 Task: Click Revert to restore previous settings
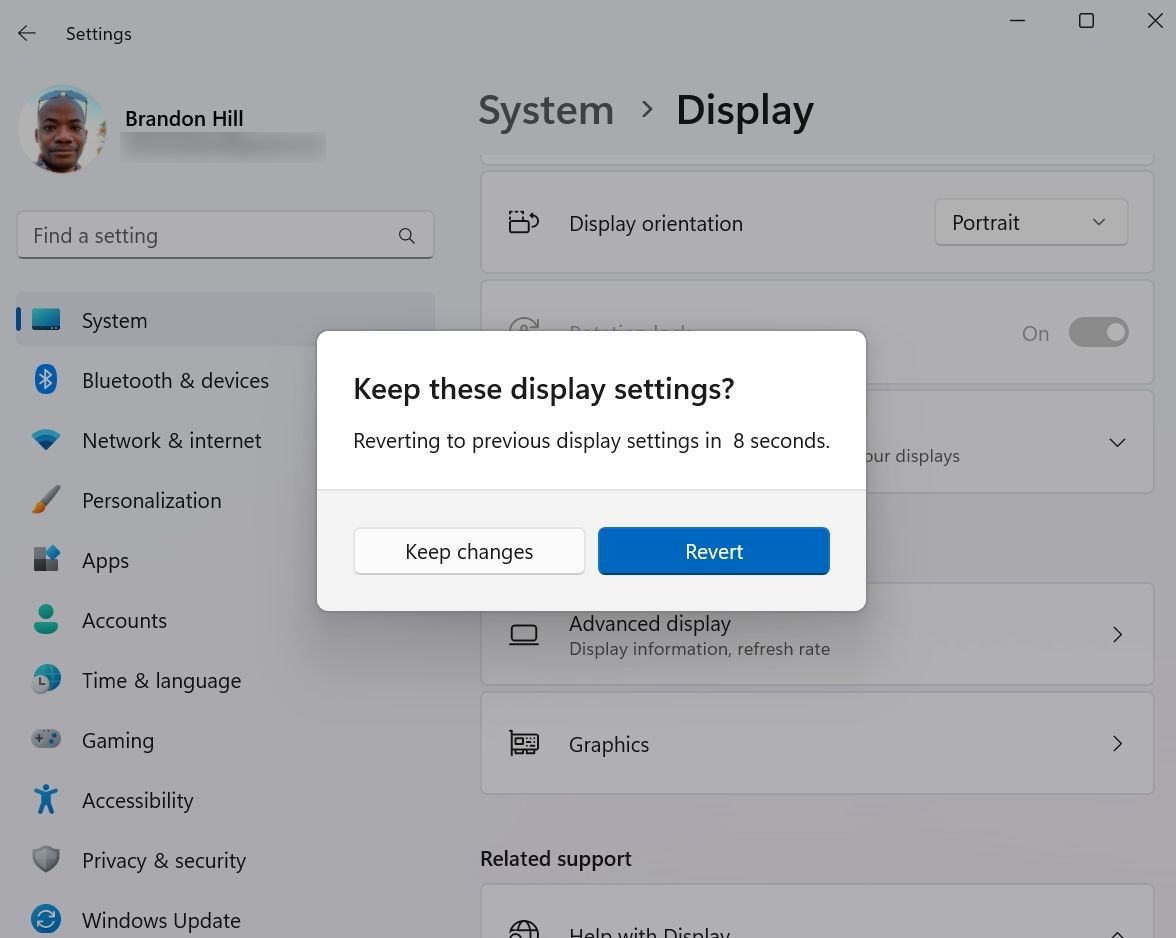coord(713,551)
